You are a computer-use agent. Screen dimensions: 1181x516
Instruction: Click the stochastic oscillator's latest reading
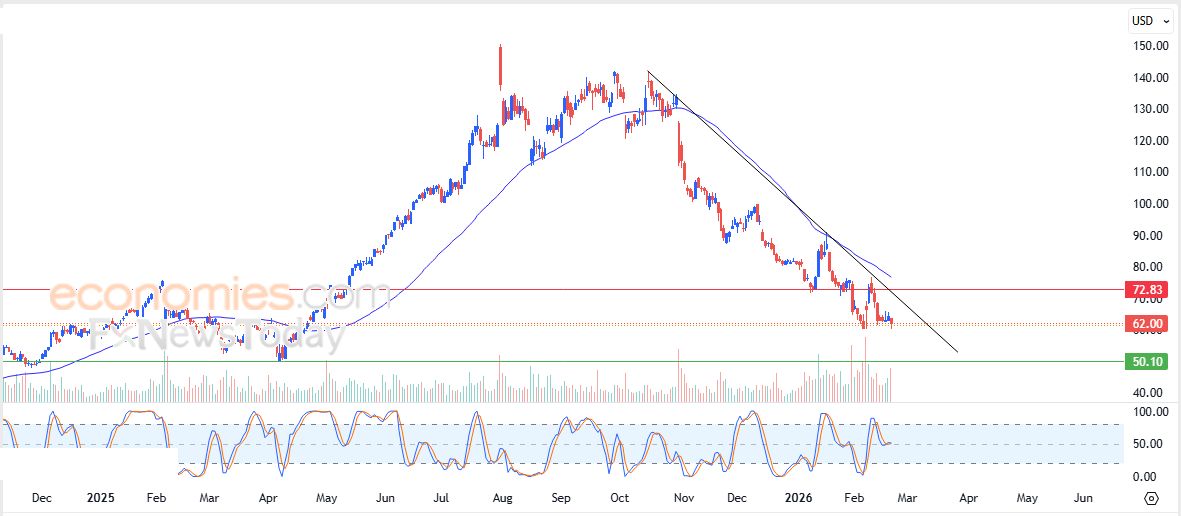(889, 443)
